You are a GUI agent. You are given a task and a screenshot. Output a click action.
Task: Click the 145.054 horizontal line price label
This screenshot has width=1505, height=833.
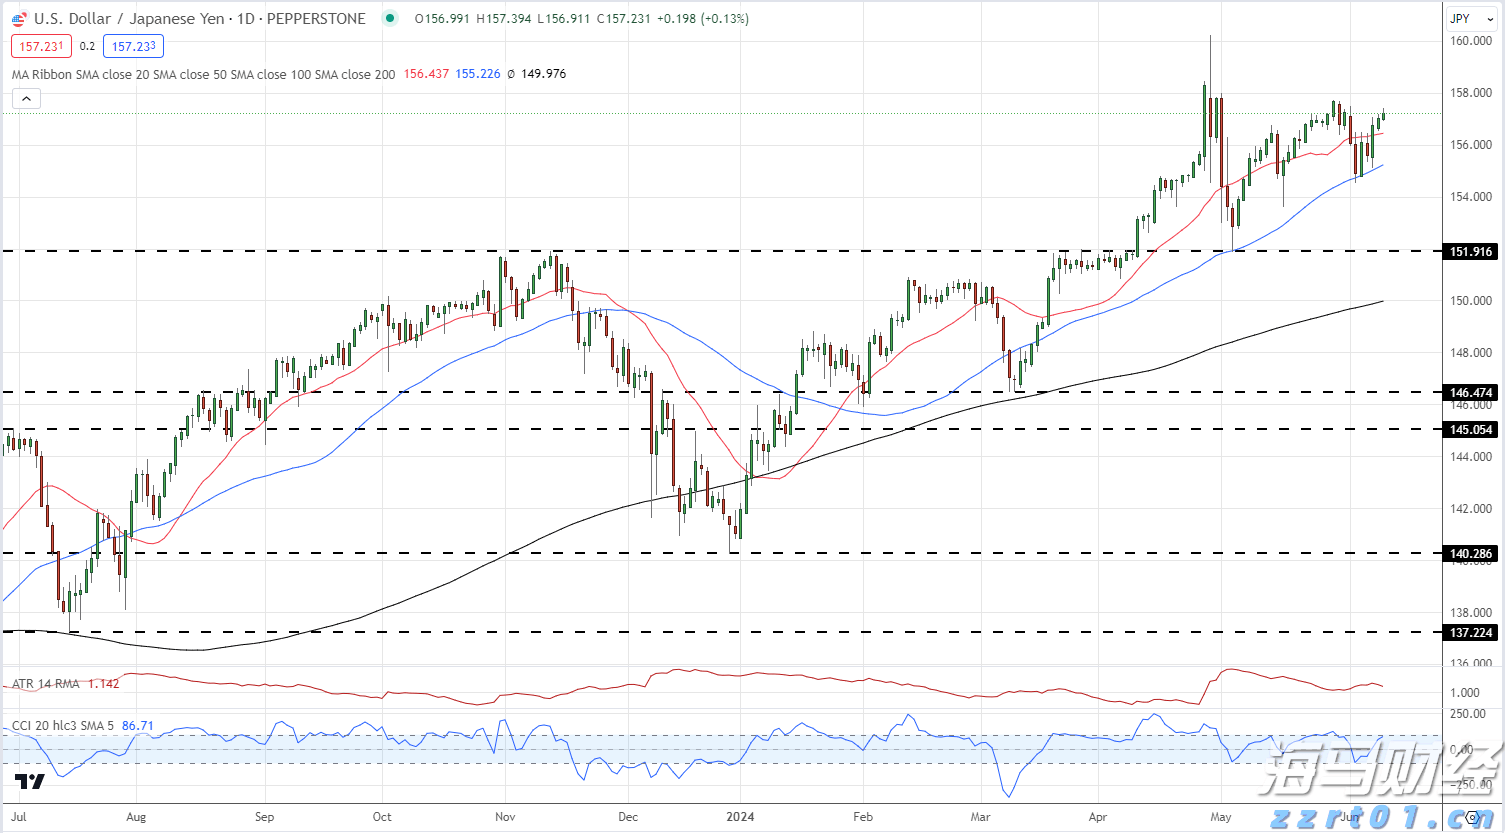[1471, 430]
